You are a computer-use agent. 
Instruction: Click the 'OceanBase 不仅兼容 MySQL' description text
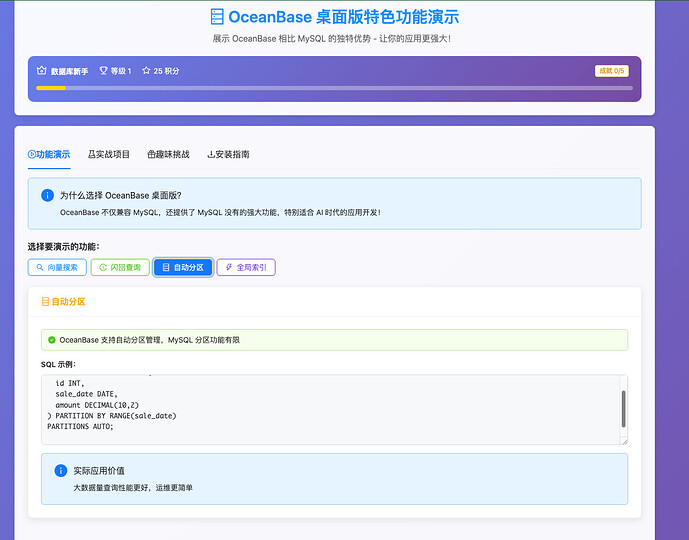pos(220,212)
